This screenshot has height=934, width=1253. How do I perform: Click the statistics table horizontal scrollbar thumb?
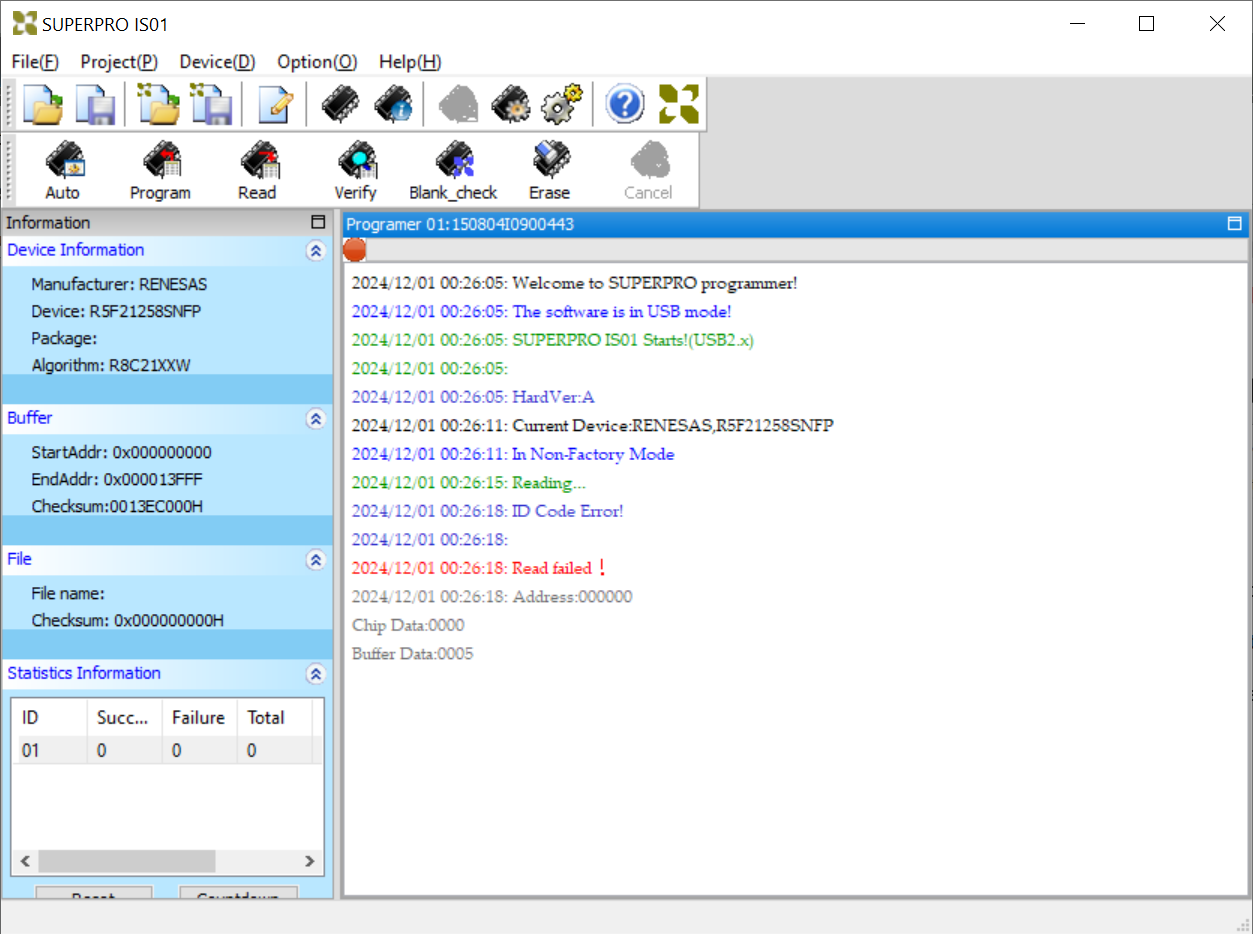click(126, 861)
